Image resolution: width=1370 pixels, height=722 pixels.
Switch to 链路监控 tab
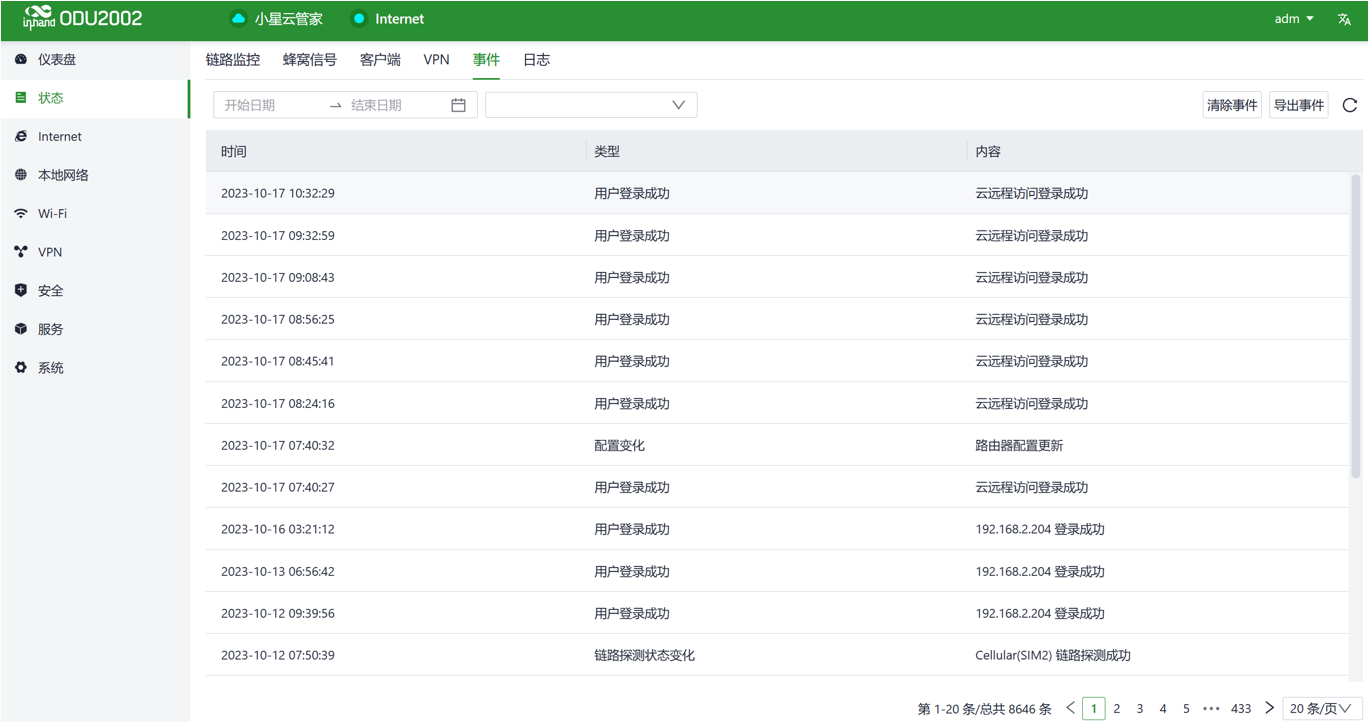pos(233,60)
